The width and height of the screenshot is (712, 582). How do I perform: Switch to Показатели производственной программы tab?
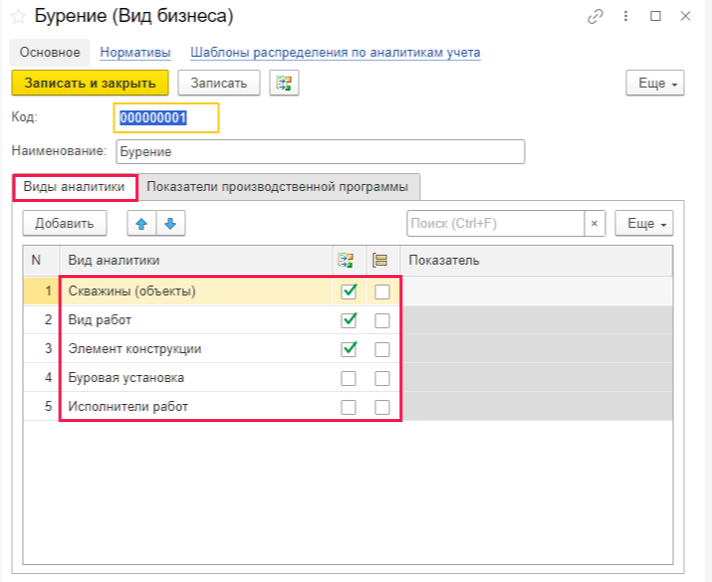pos(277,187)
